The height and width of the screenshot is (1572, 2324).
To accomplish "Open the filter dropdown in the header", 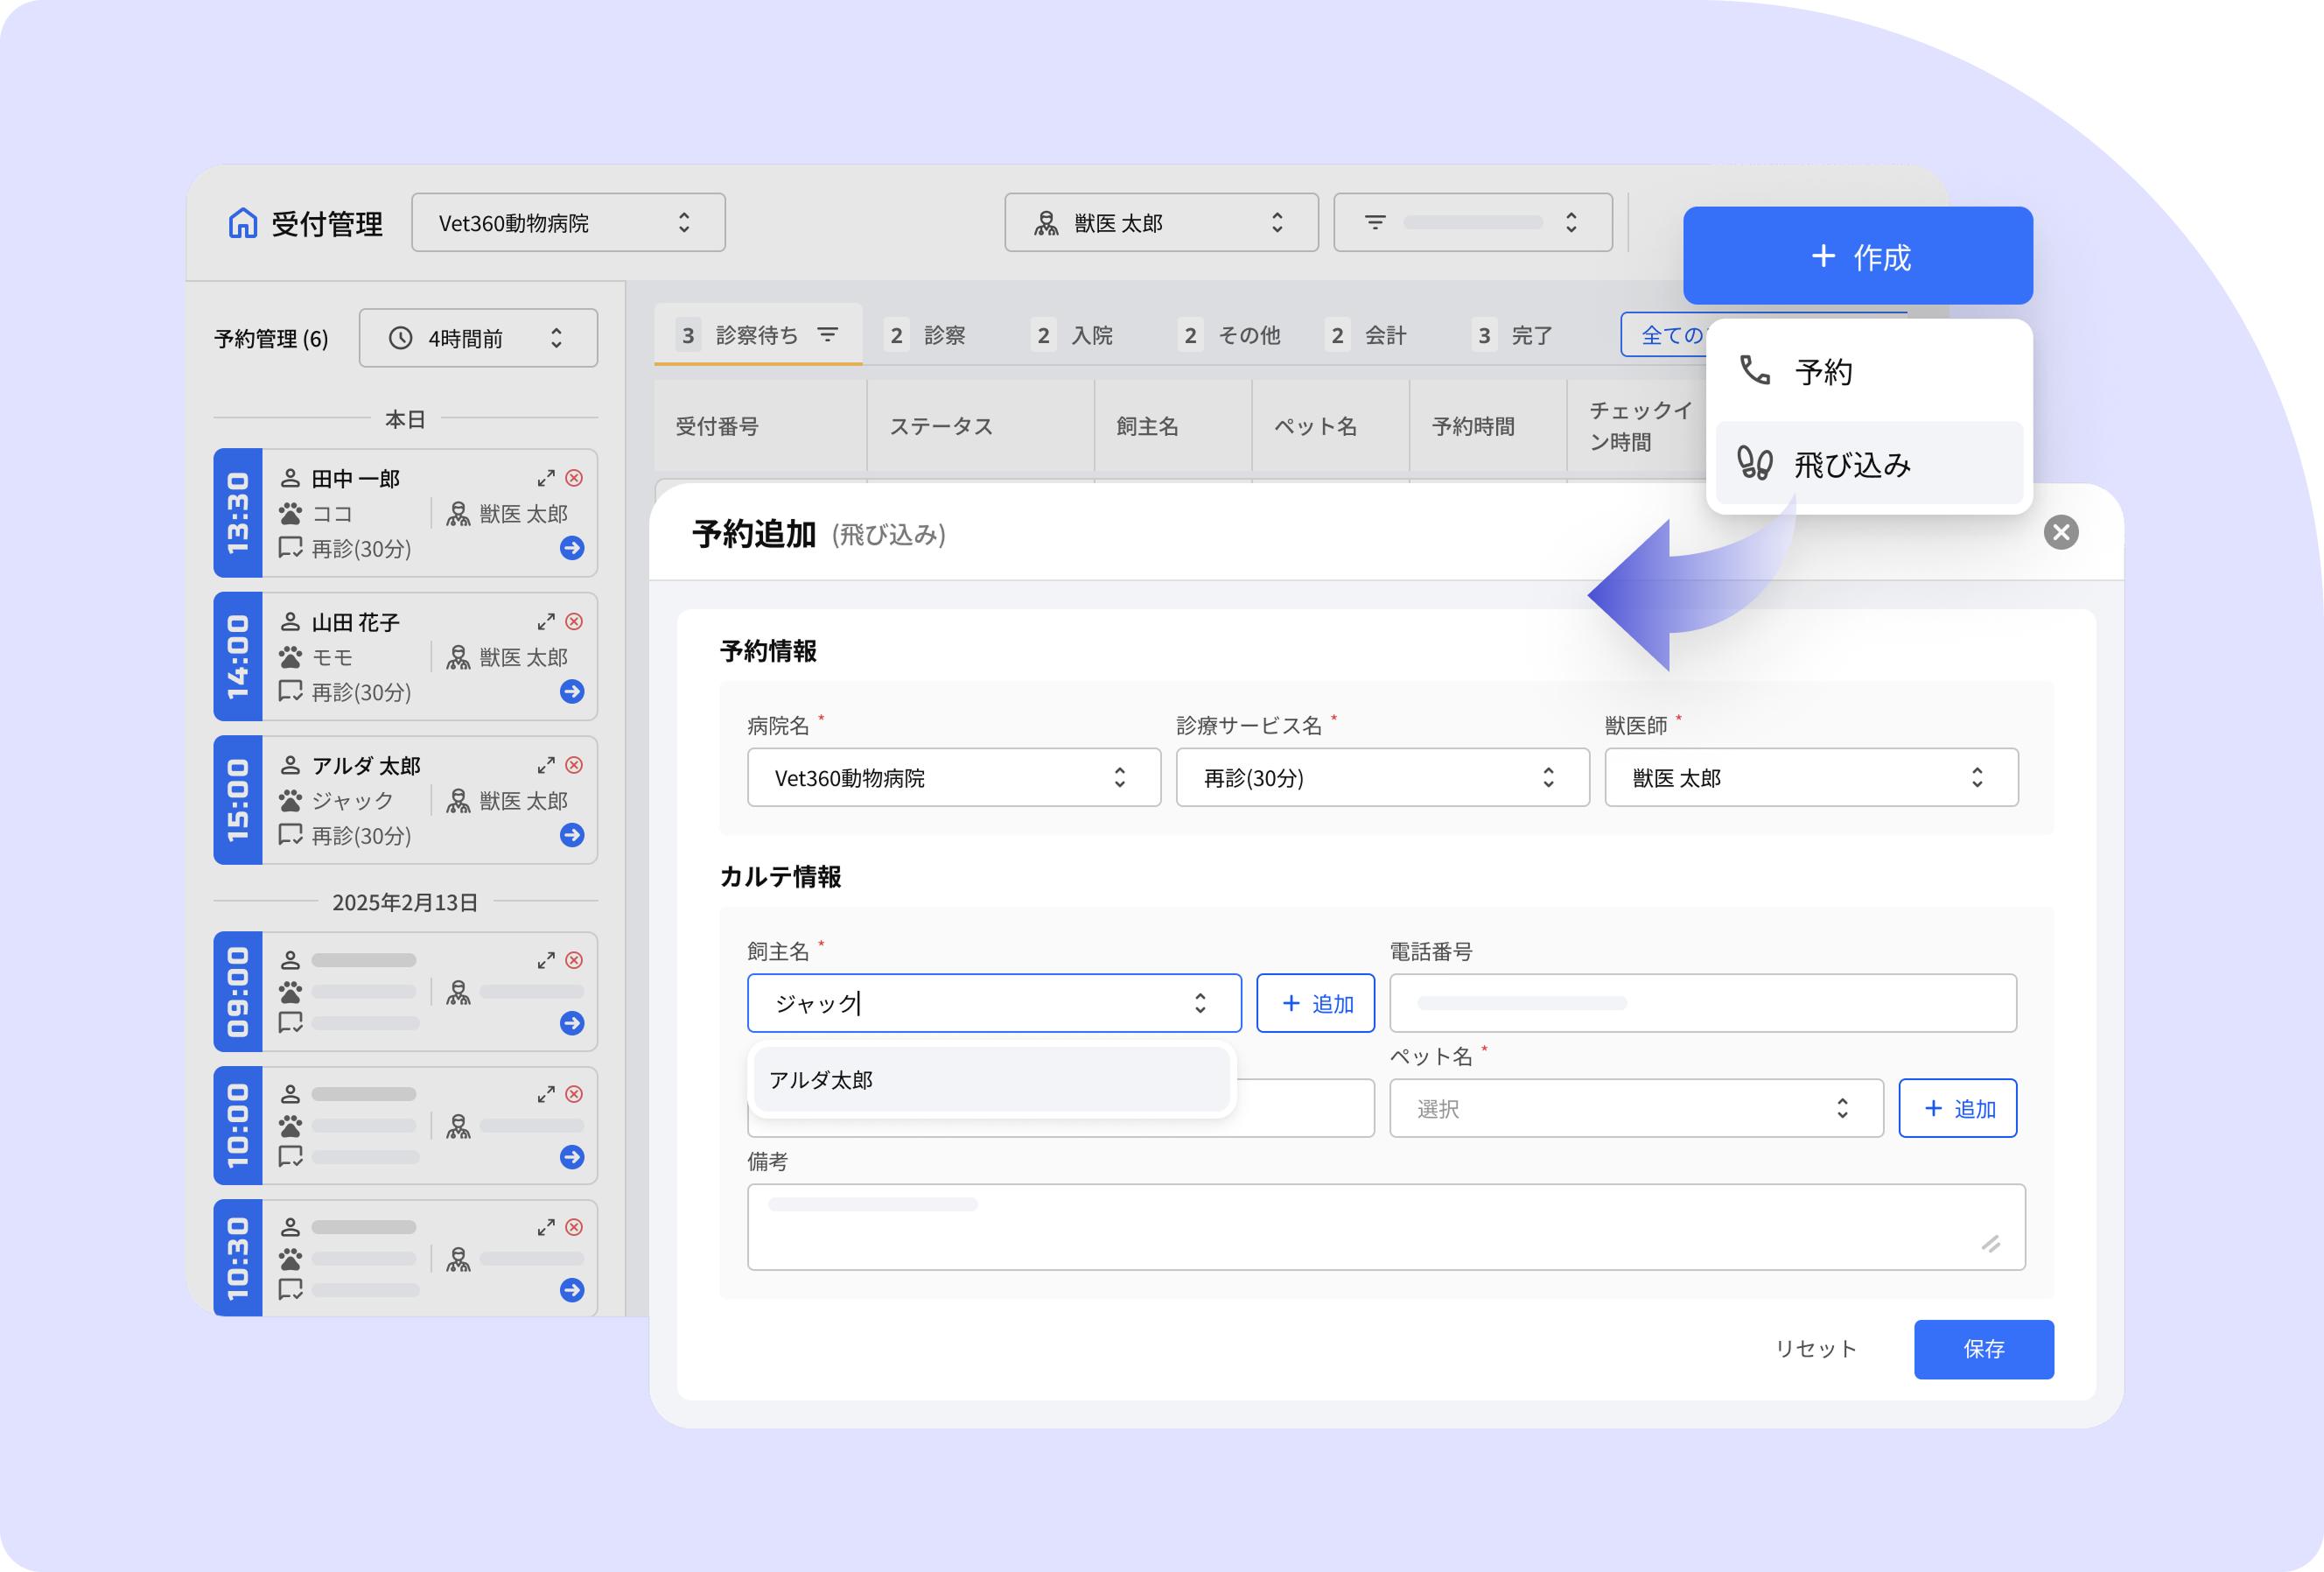I will click(1473, 222).
